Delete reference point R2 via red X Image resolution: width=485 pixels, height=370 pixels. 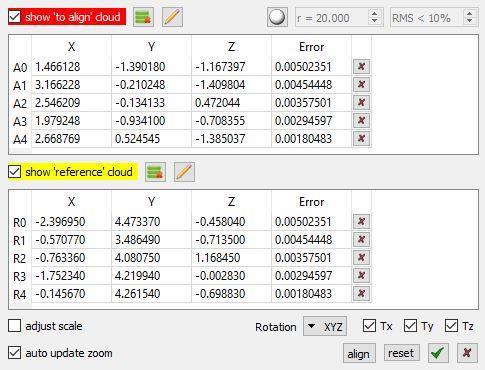(x=361, y=257)
